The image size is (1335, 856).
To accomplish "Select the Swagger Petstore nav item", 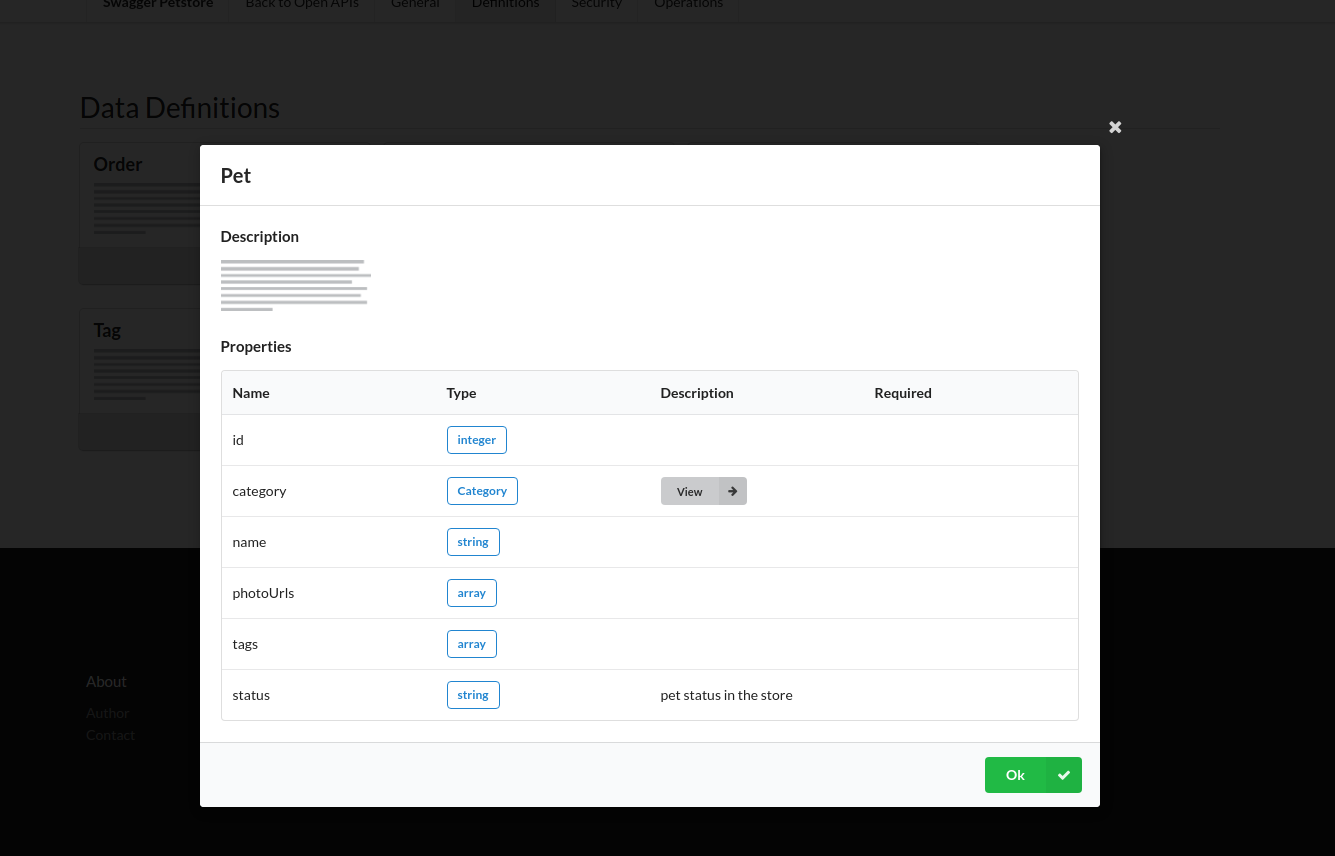I will (x=158, y=5).
